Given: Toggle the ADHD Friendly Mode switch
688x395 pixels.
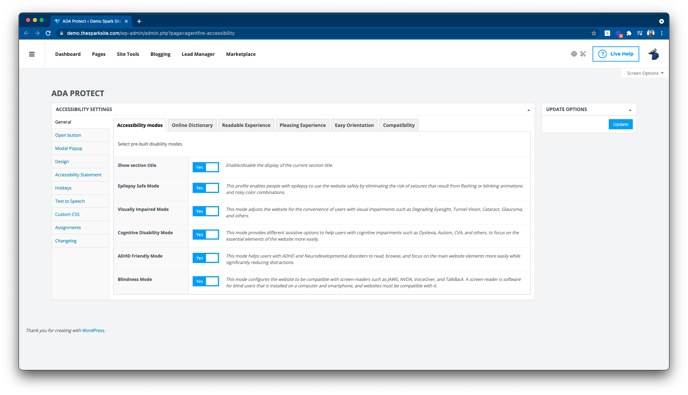Looking at the screenshot, I should [205, 258].
